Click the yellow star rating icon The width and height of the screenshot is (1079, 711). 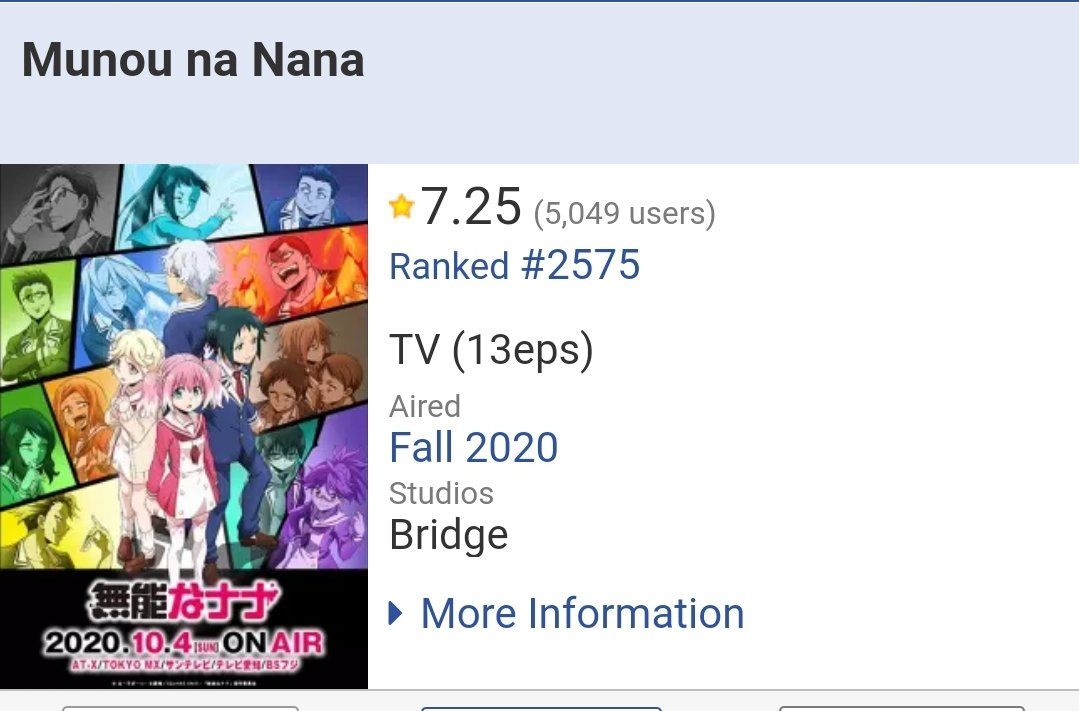click(x=401, y=208)
